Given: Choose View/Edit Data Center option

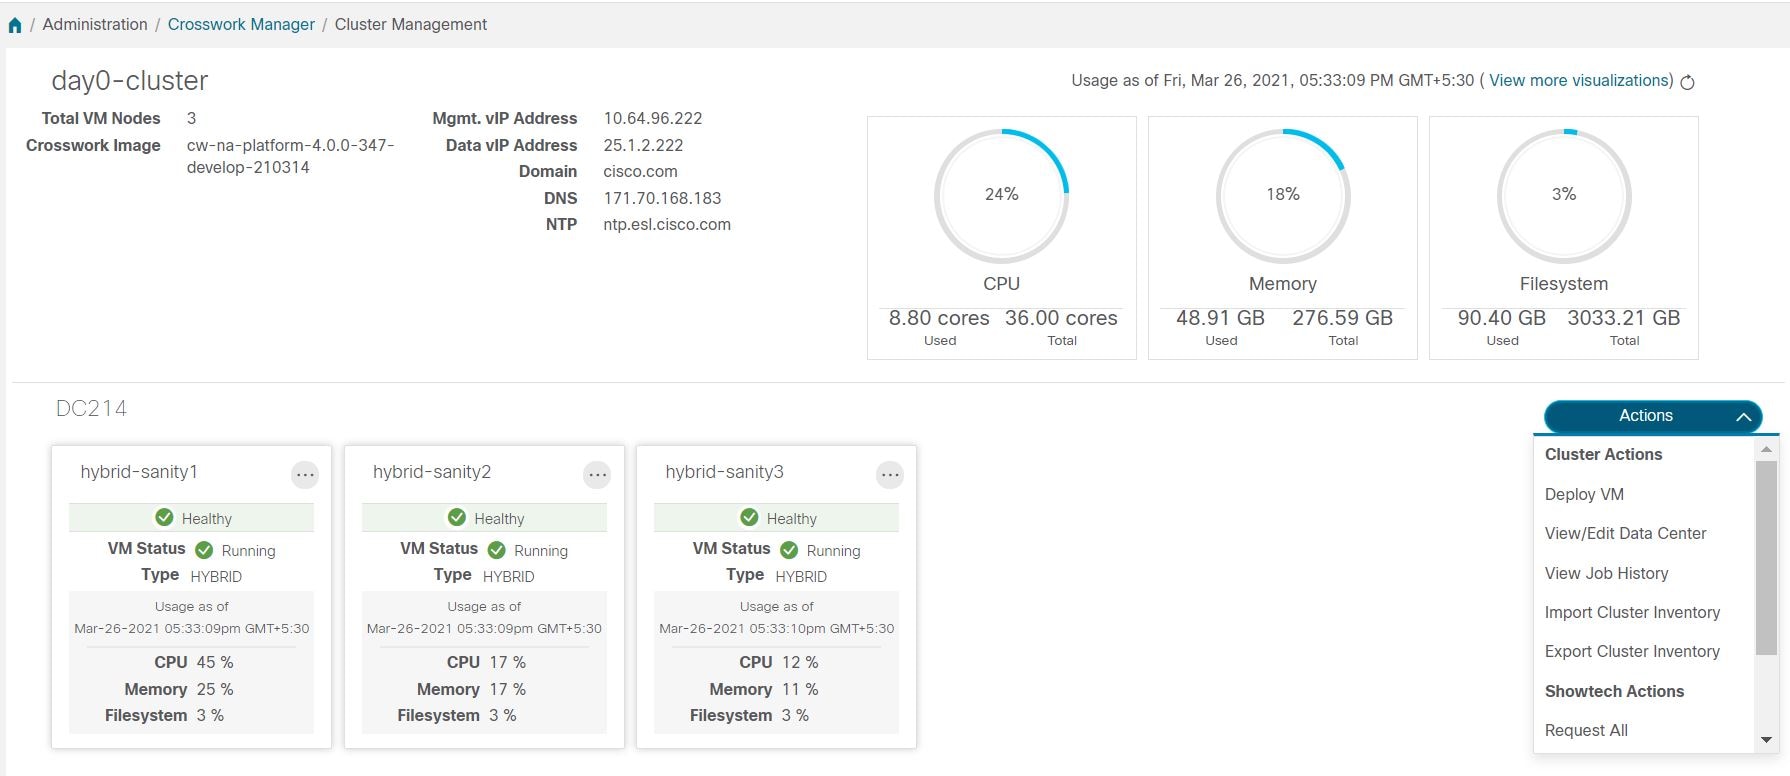Looking at the screenshot, I should coord(1625,533).
